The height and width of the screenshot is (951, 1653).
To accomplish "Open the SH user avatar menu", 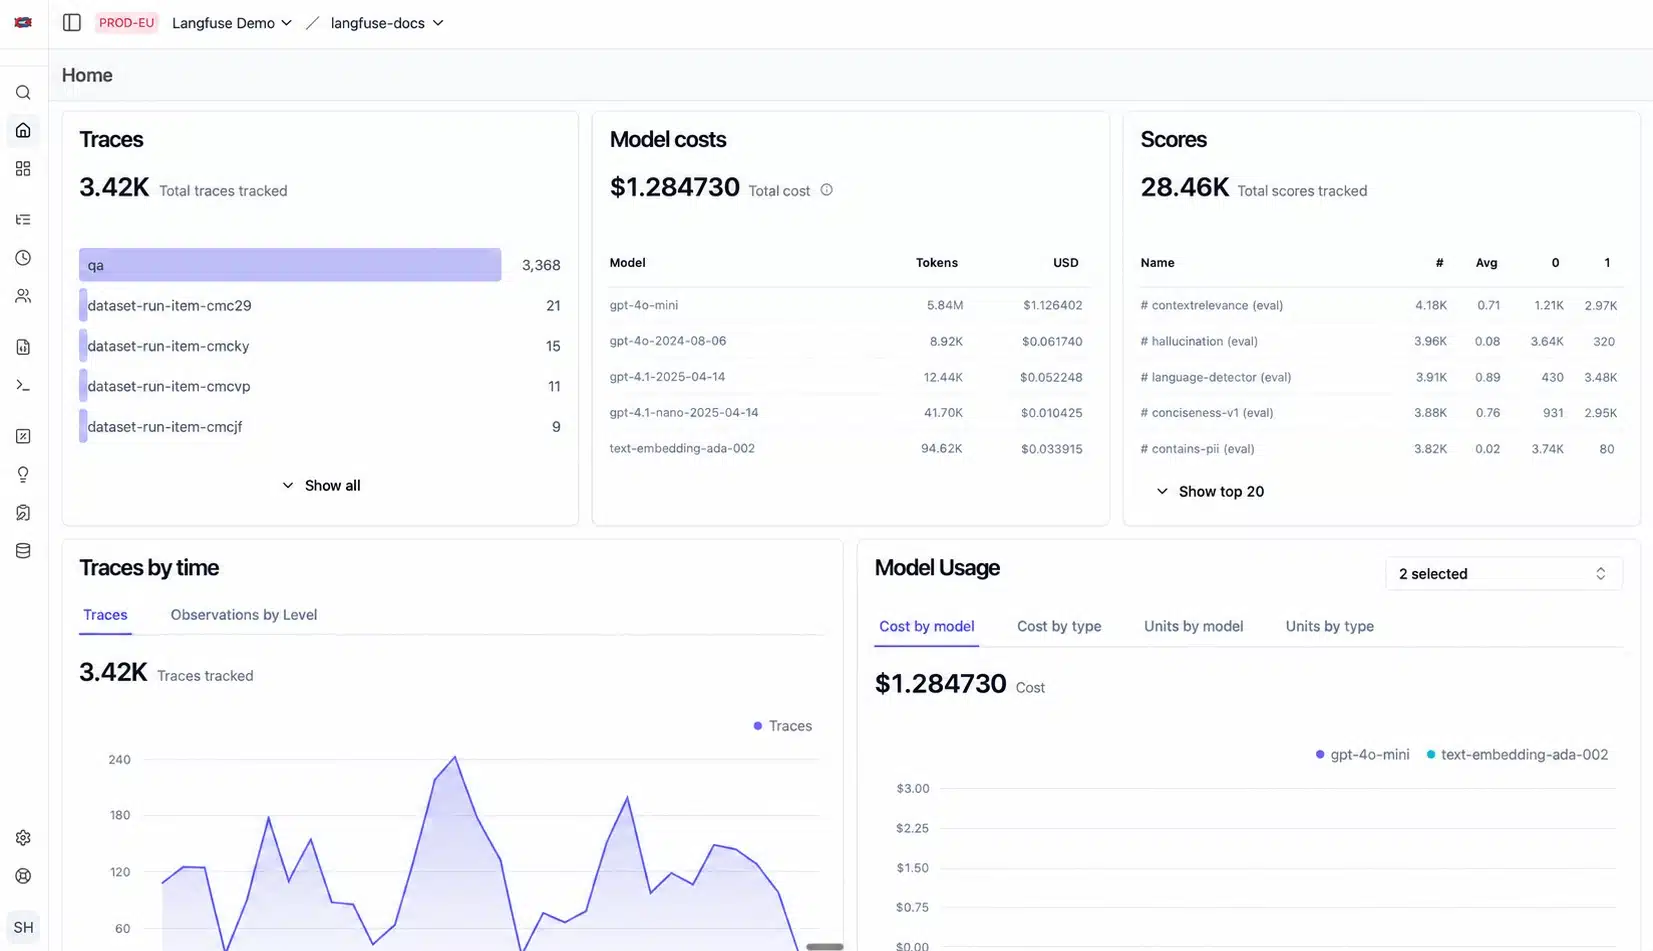I will pyautogui.click(x=23, y=927).
